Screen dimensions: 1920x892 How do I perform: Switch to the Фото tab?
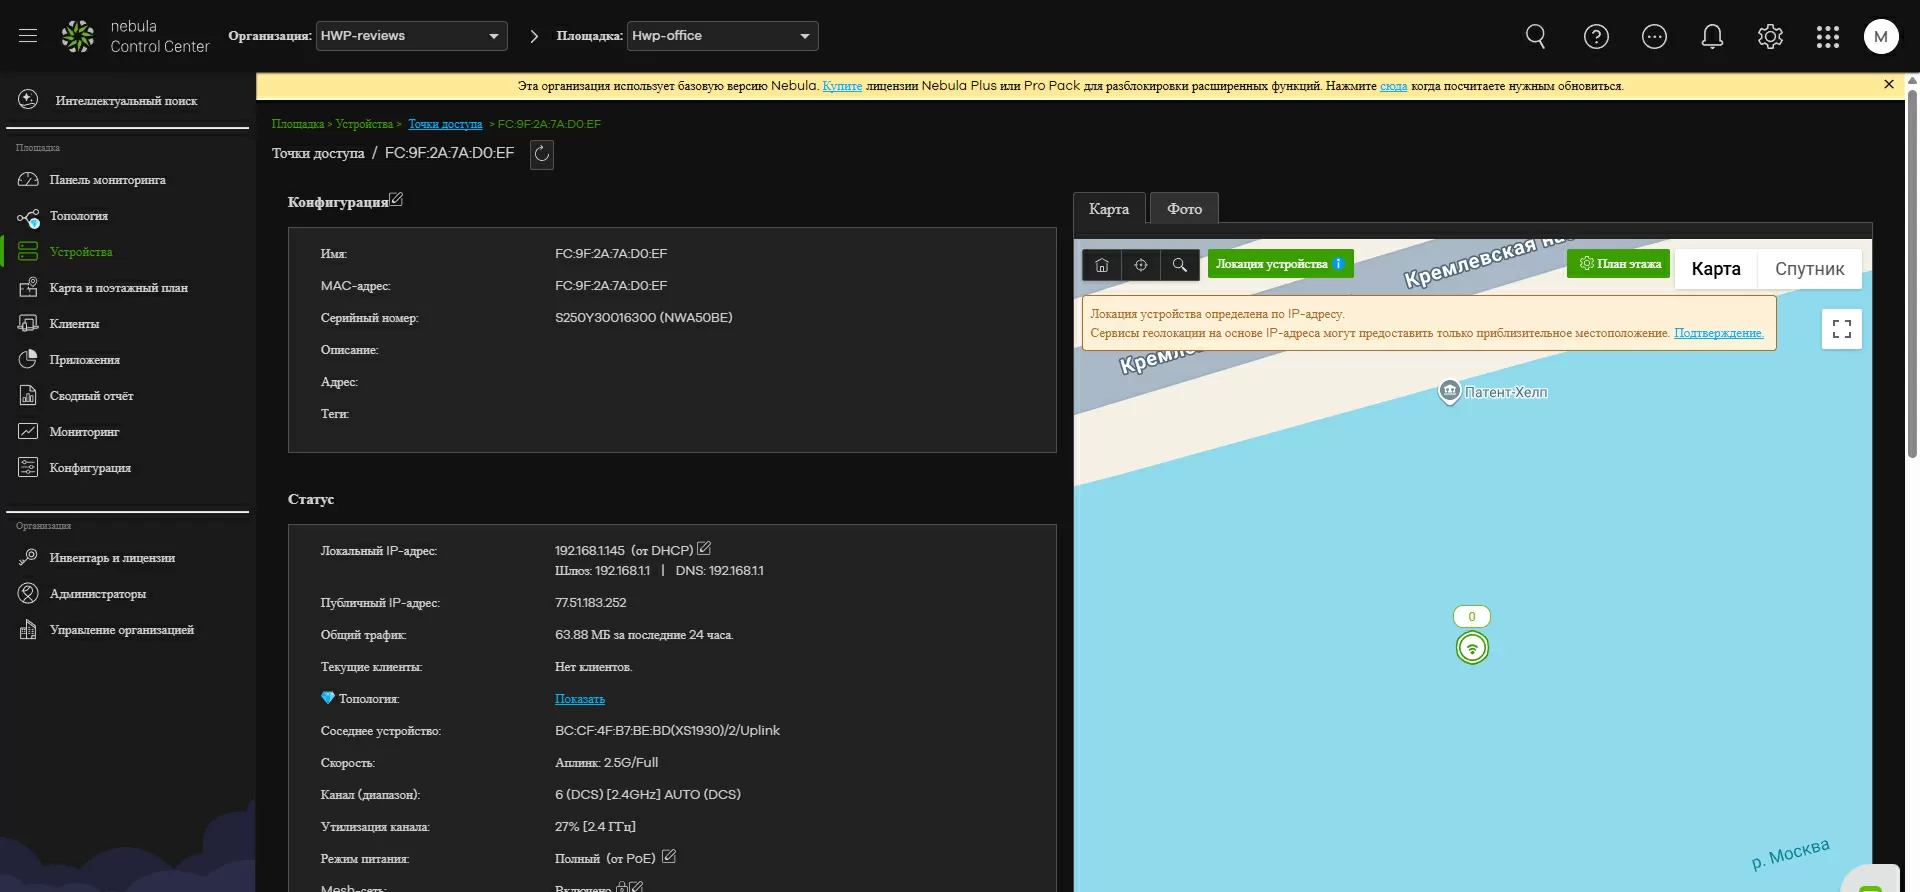pyautogui.click(x=1184, y=209)
